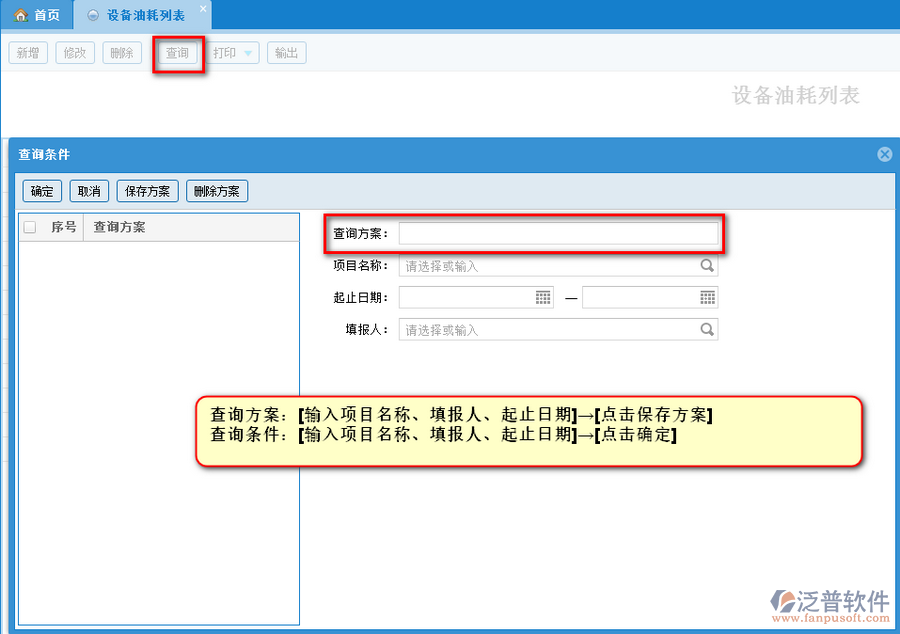
Task: Focus the 项目名称 input field
Action: point(558,266)
